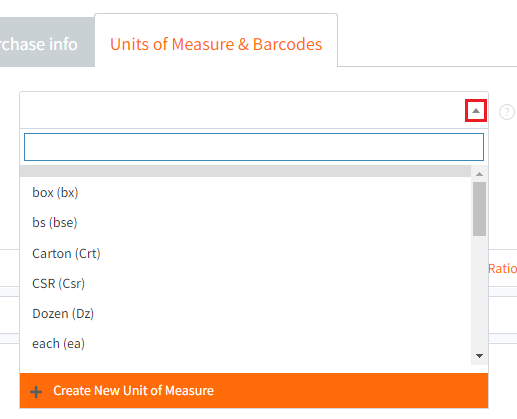Click Create New Unit of Measure button

pyautogui.click(x=254, y=391)
